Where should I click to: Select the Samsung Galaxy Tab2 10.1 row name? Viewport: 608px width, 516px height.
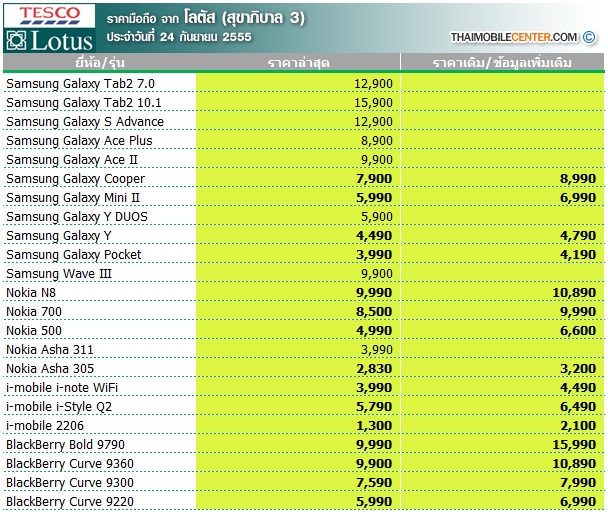point(84,103)
